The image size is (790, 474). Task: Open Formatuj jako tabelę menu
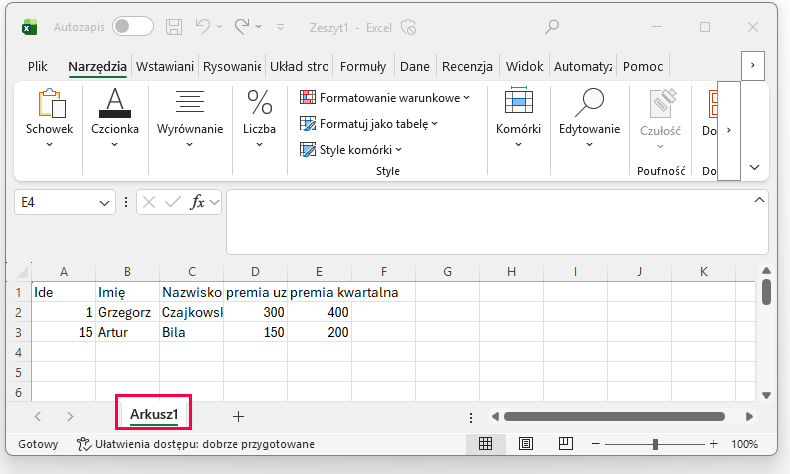(369, 124)
